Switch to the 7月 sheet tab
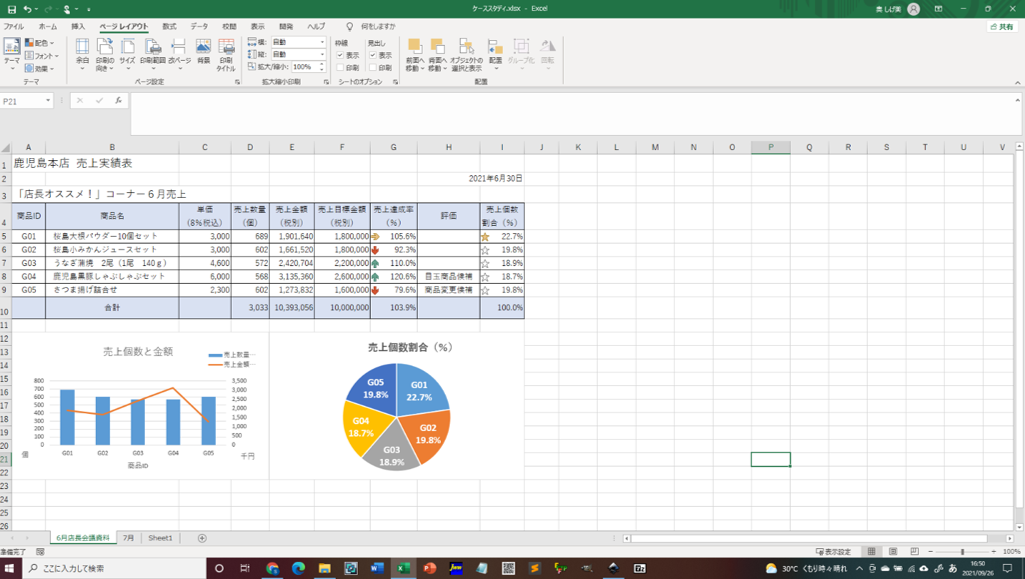Image resolution: width=1025 pixels, height=579 pixels. pyautogui.click(x=128, y=538)
